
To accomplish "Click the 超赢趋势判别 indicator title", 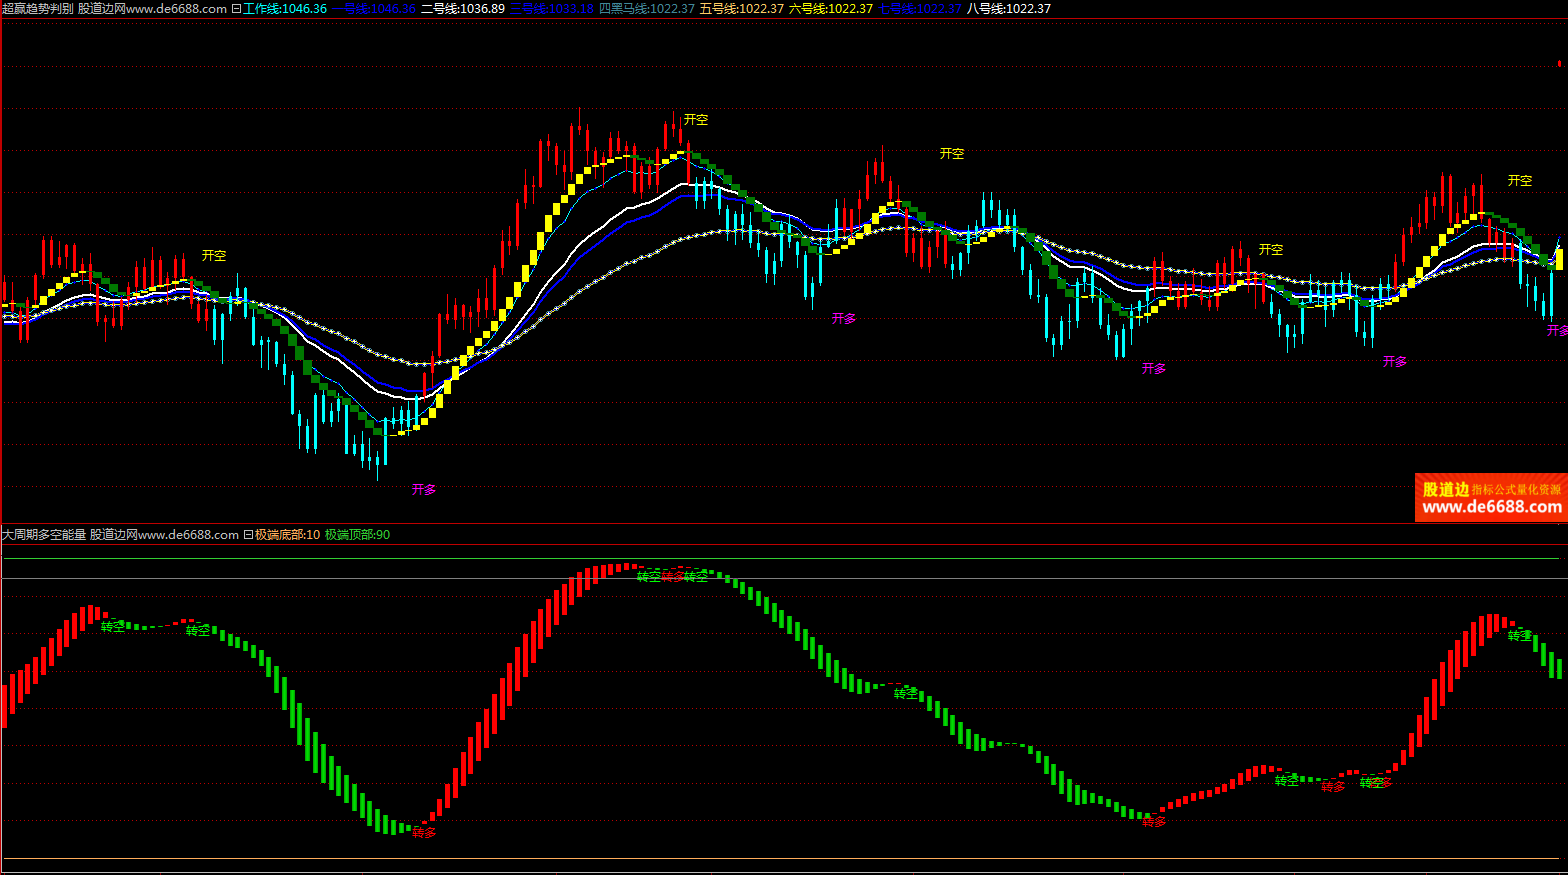I will click(x=38, y=9).
